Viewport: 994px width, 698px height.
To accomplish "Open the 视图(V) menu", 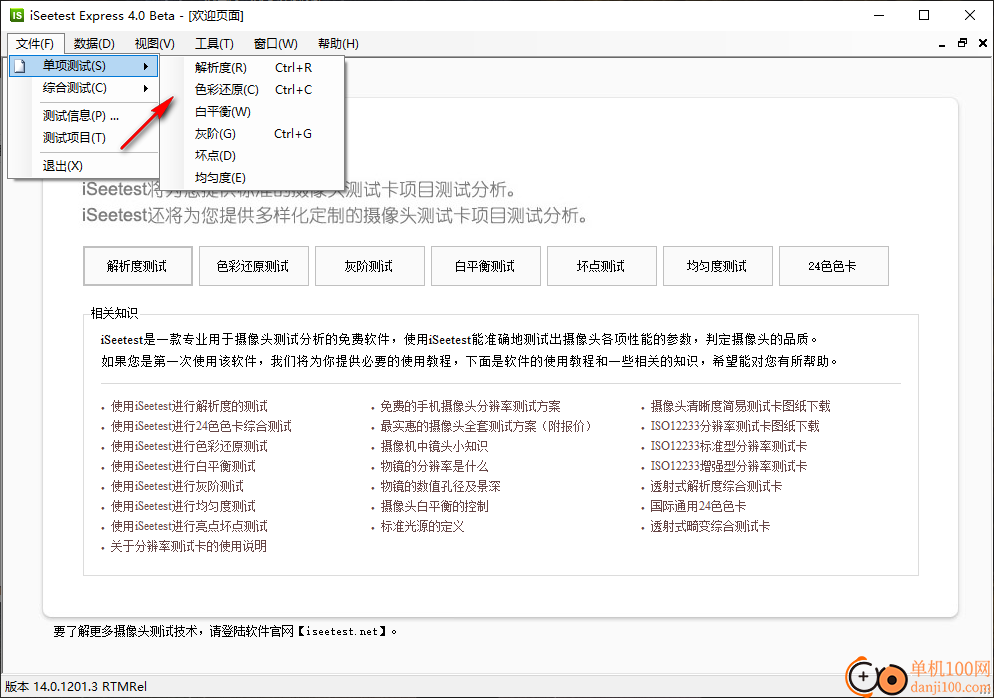I will (x=154, y=44).
